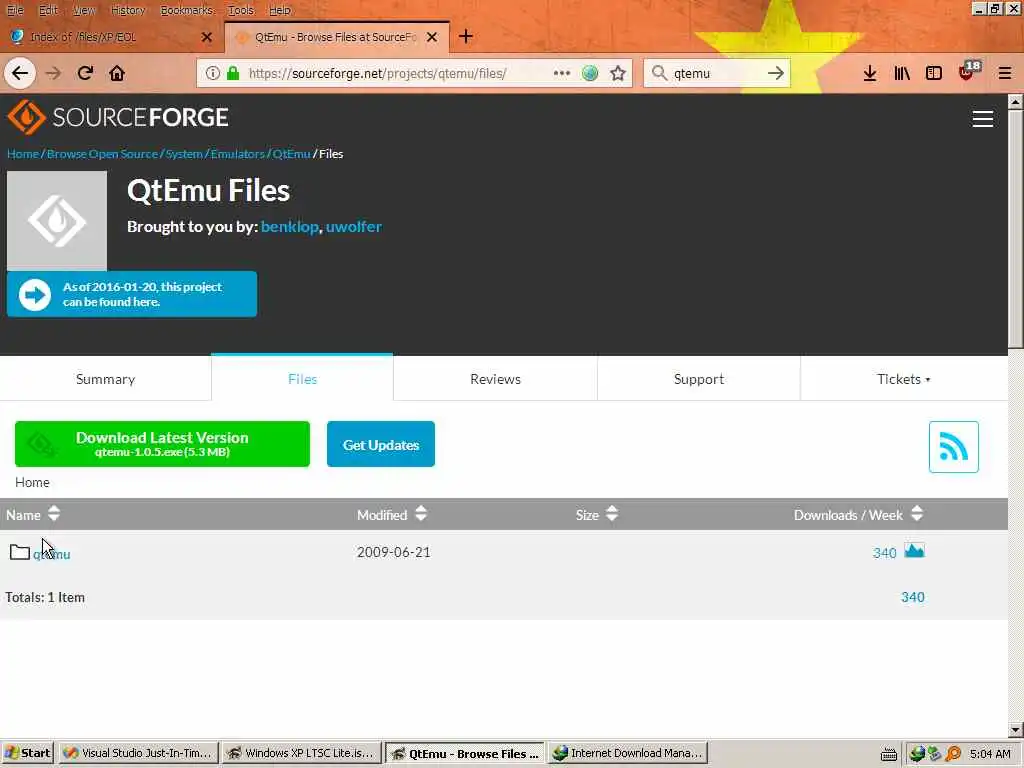This screenshot has width=1024, height=768.
Task: Click the green globe icon in address bar
Action: click(x=590, y=73)
